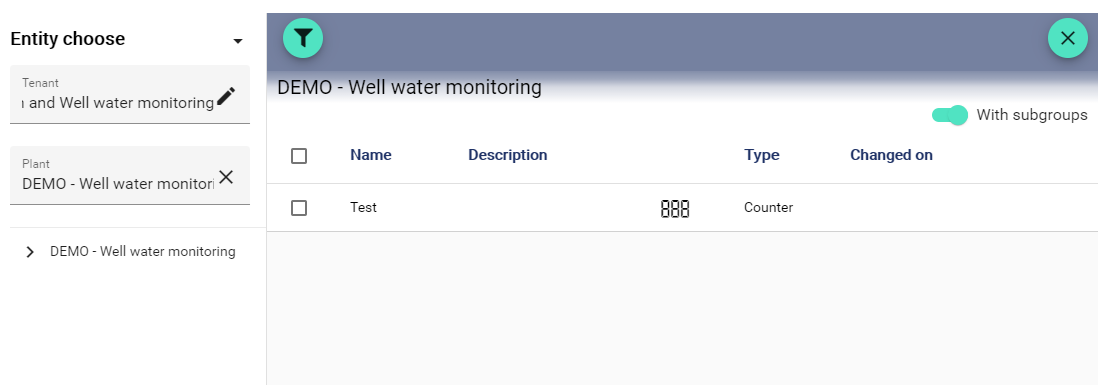Sort by the Changed on column header

pos(891,155)
